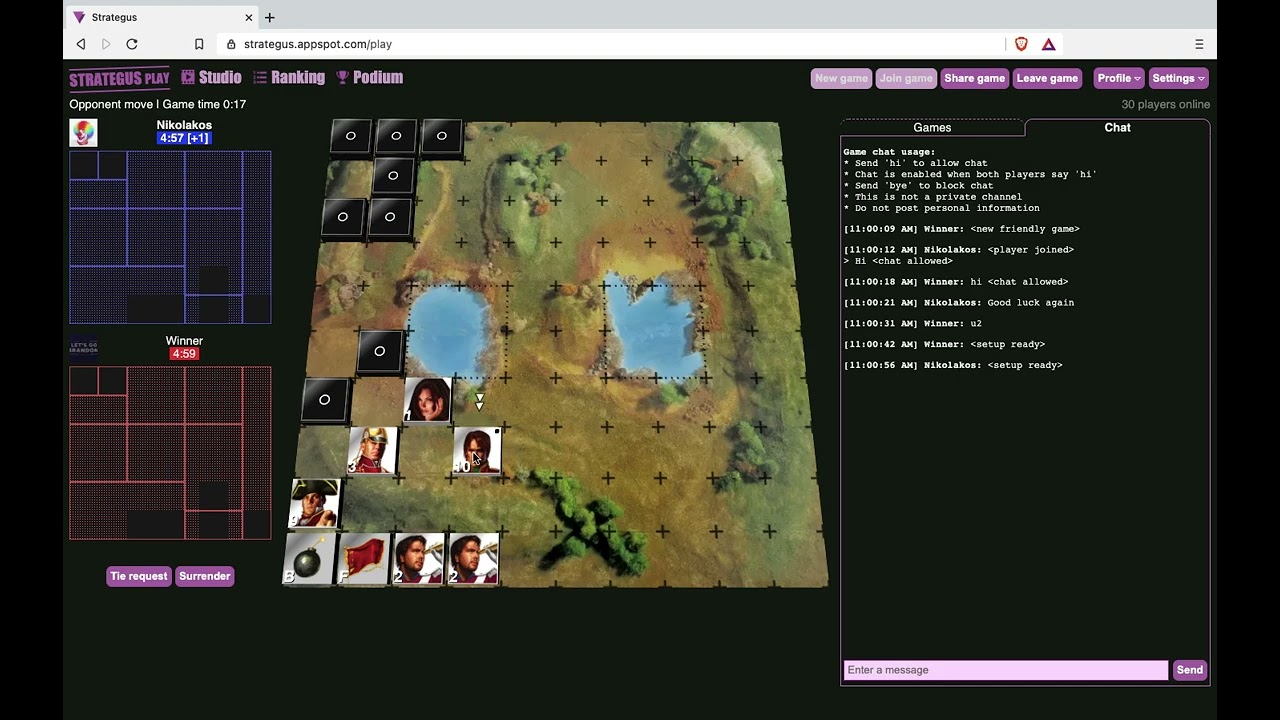Expand the Profile dropdown
The width and height of the screenshot is (1280, 720).
1119,78
